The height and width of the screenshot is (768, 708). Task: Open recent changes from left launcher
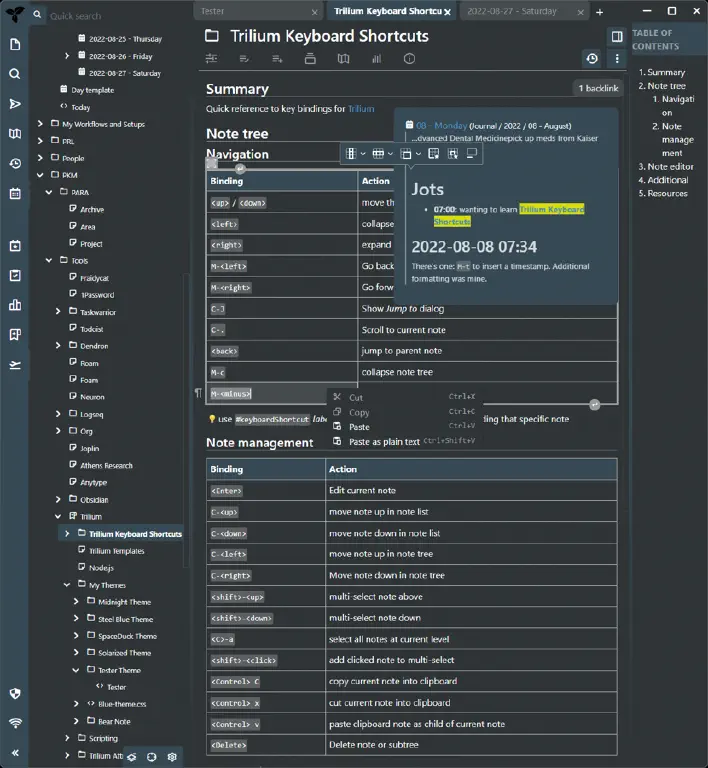[15, 164]
